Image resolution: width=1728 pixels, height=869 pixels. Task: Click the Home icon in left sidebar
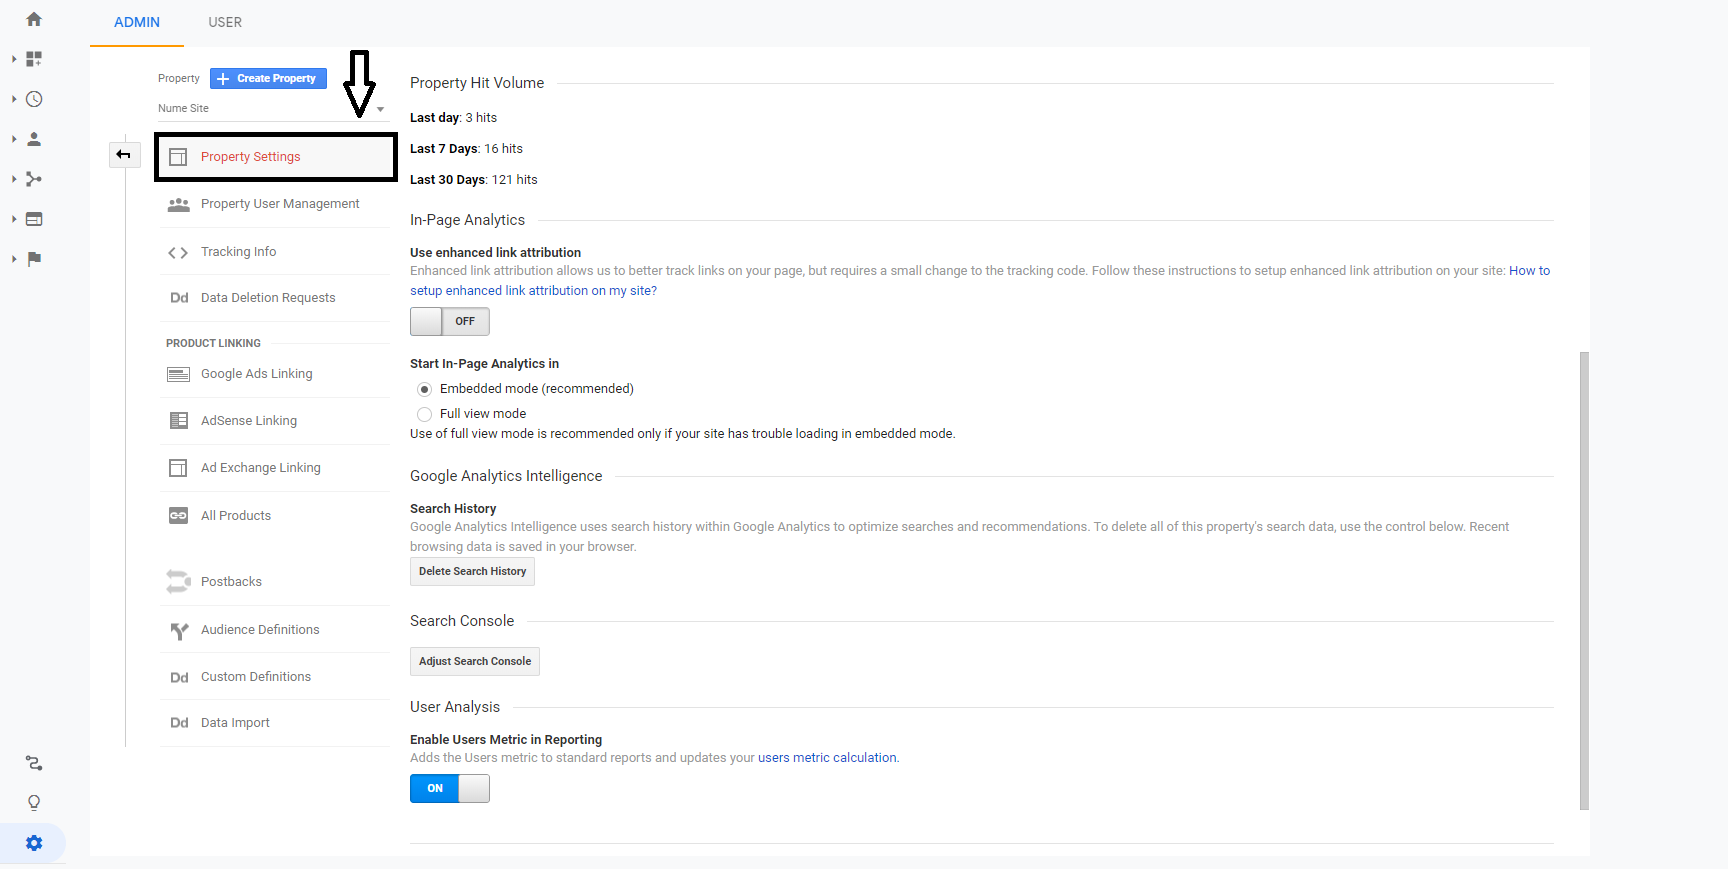34,19
